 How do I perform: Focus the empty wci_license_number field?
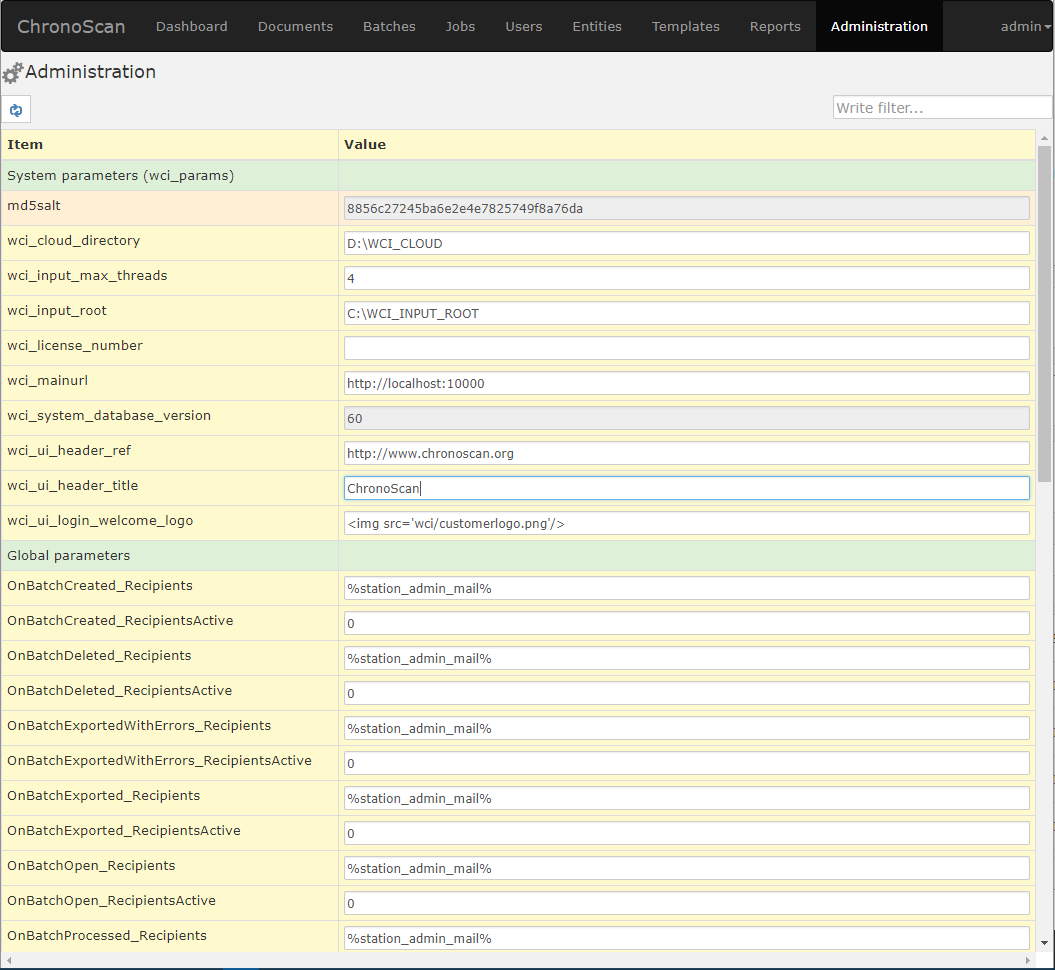click(686, 348)
